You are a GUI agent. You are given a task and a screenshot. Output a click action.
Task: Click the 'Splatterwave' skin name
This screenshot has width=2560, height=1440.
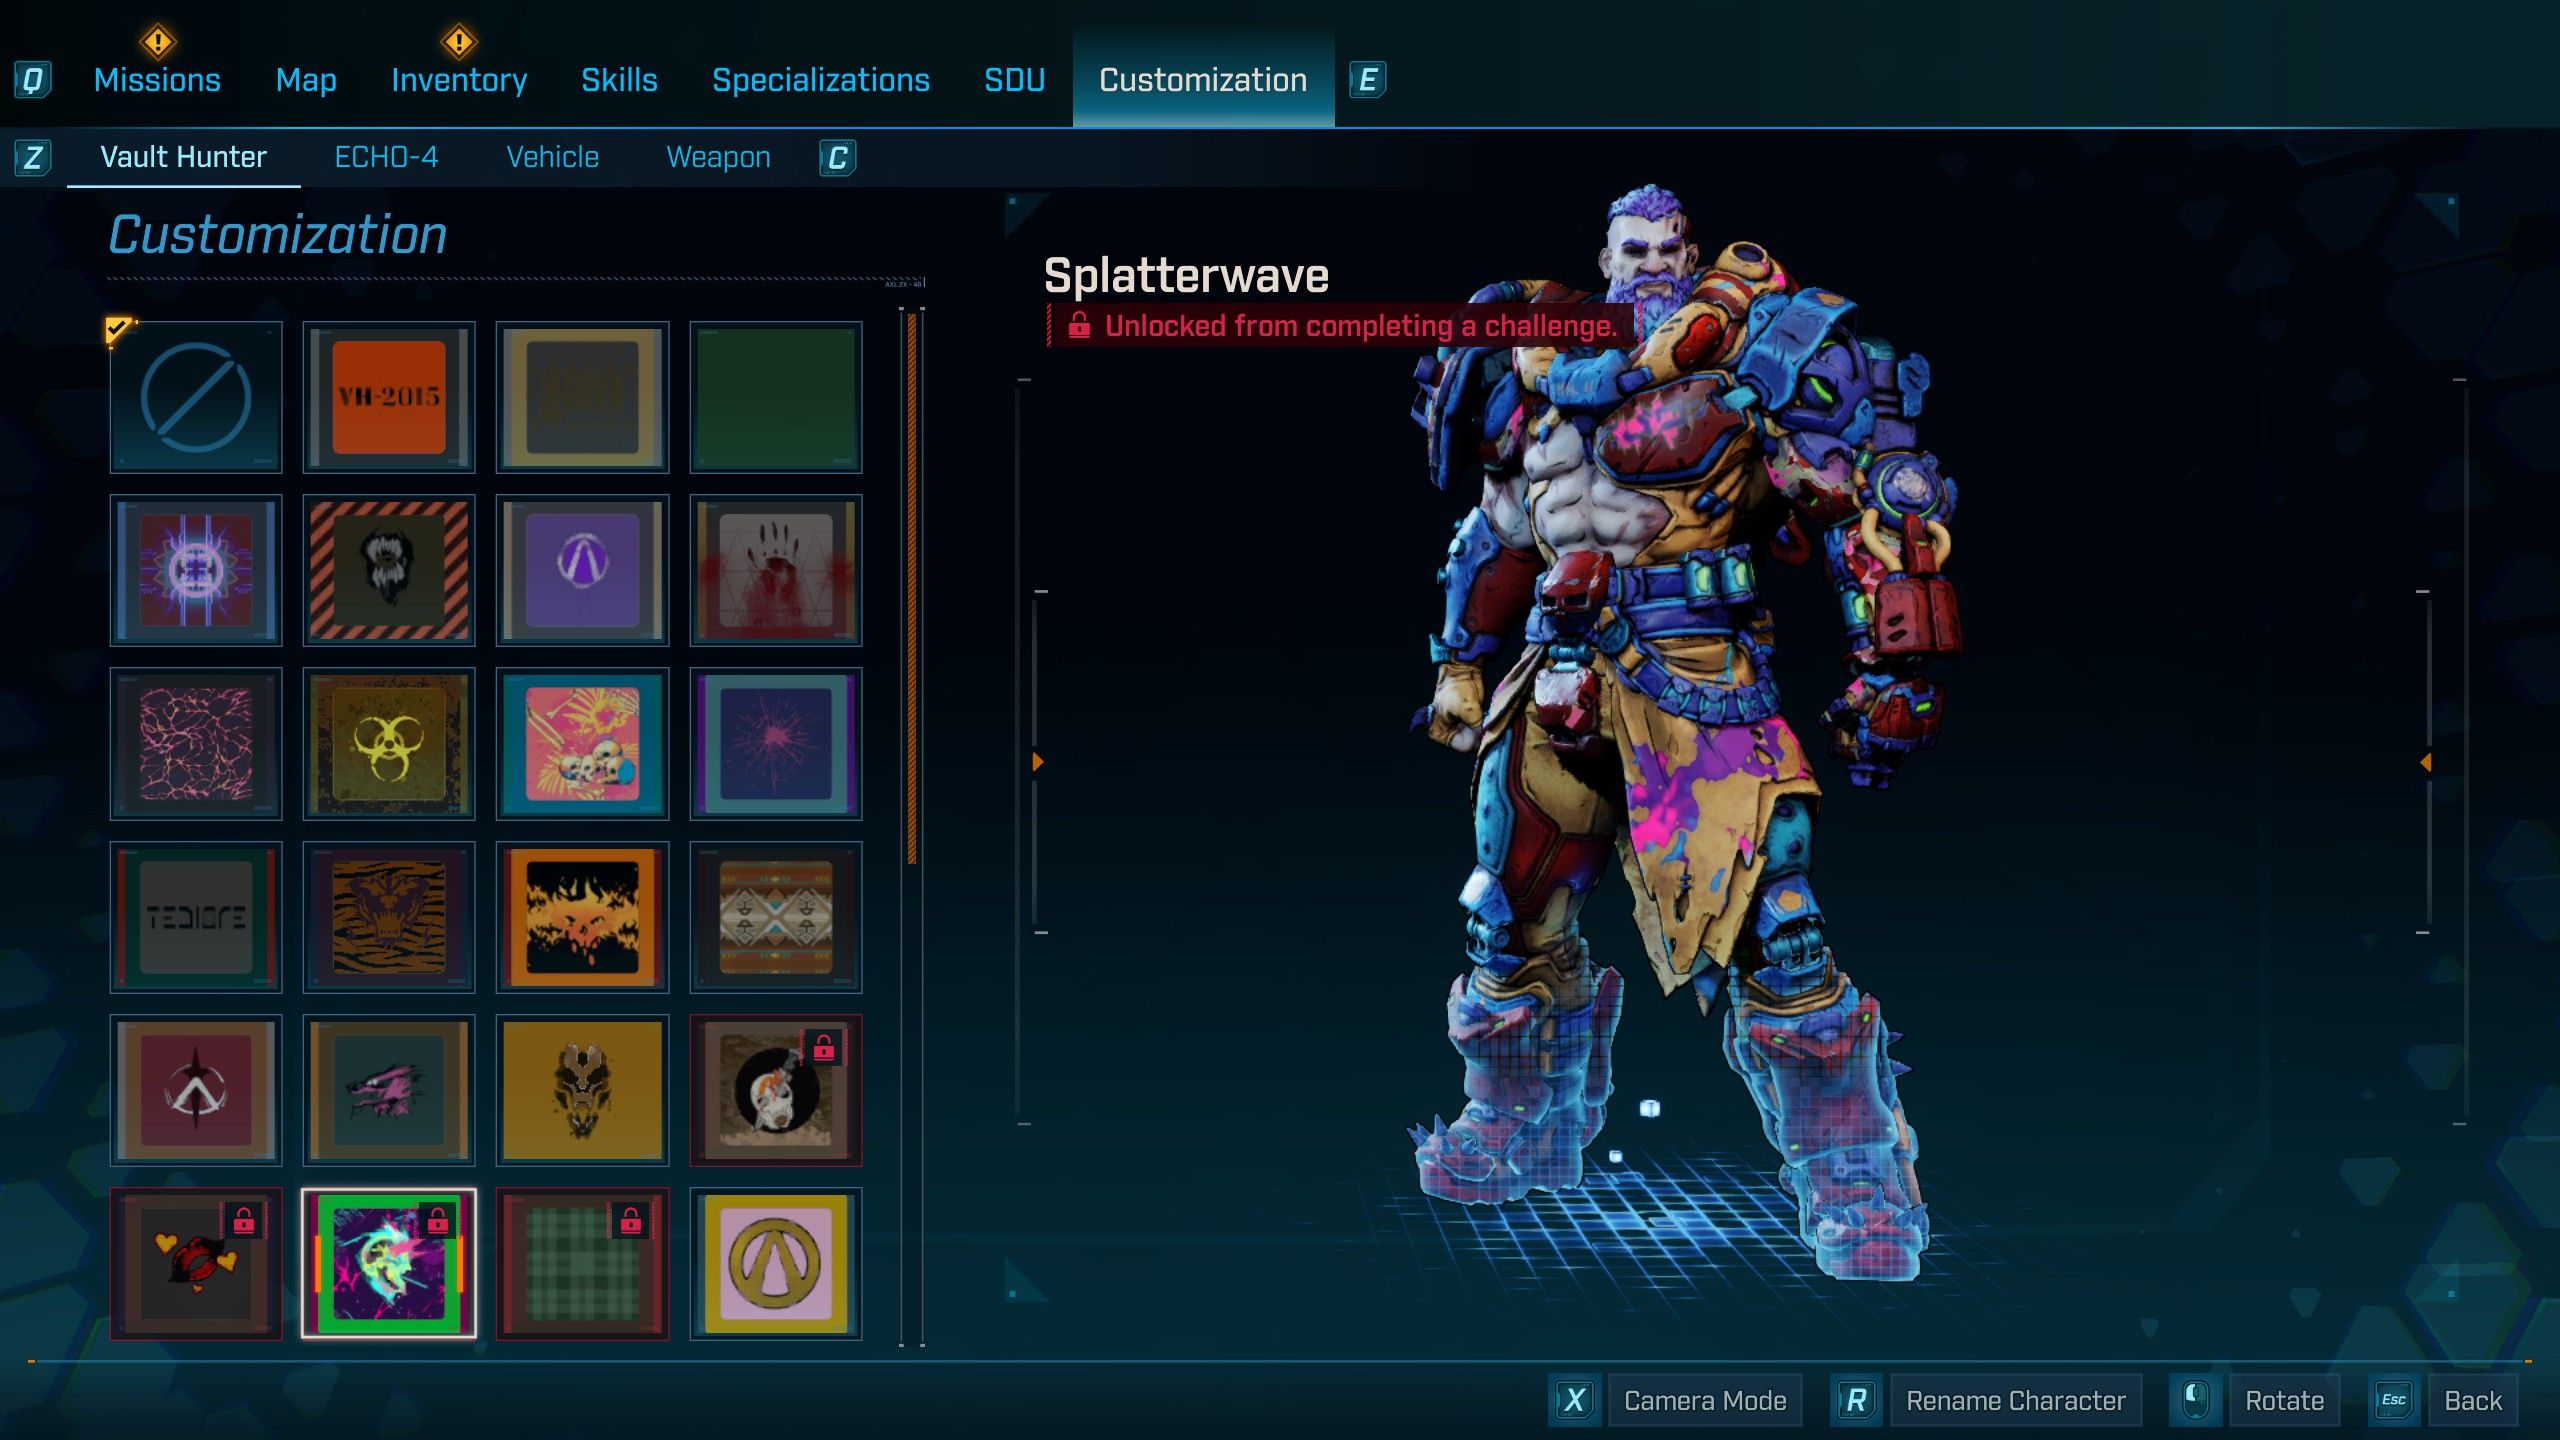coord(1186,275)
